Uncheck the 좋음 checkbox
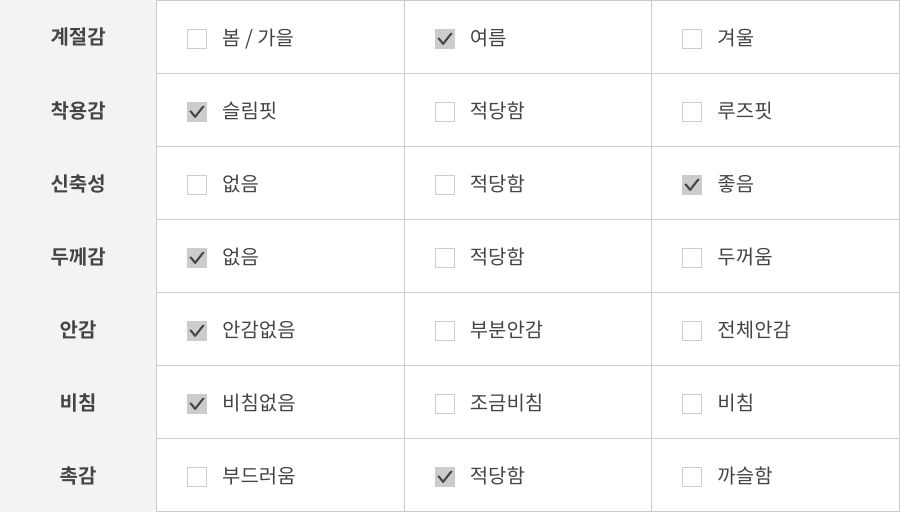The width and height of the screenshot is (900, 512). click(x=692, y=185)
